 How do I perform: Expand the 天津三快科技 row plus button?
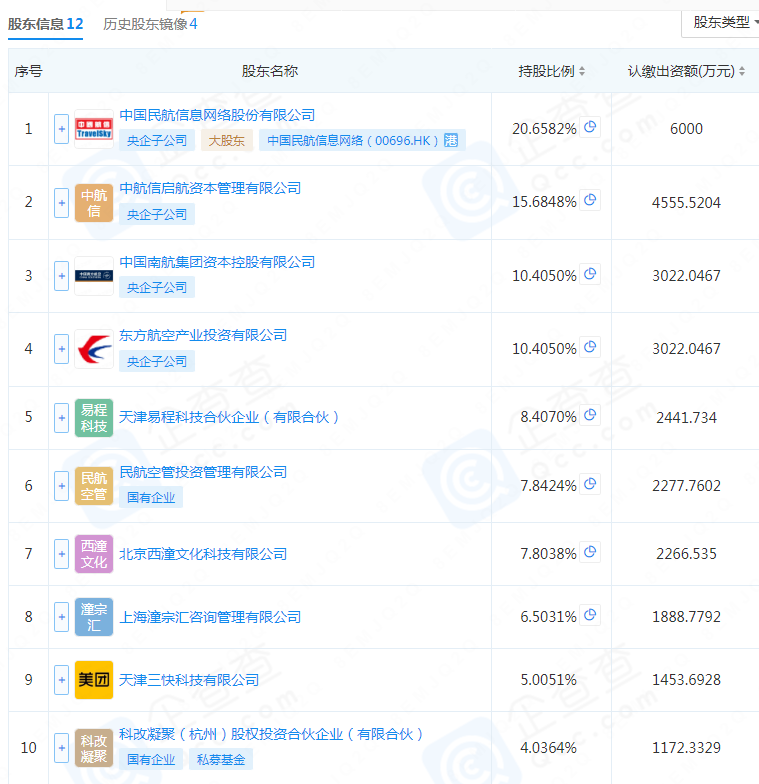62,680
